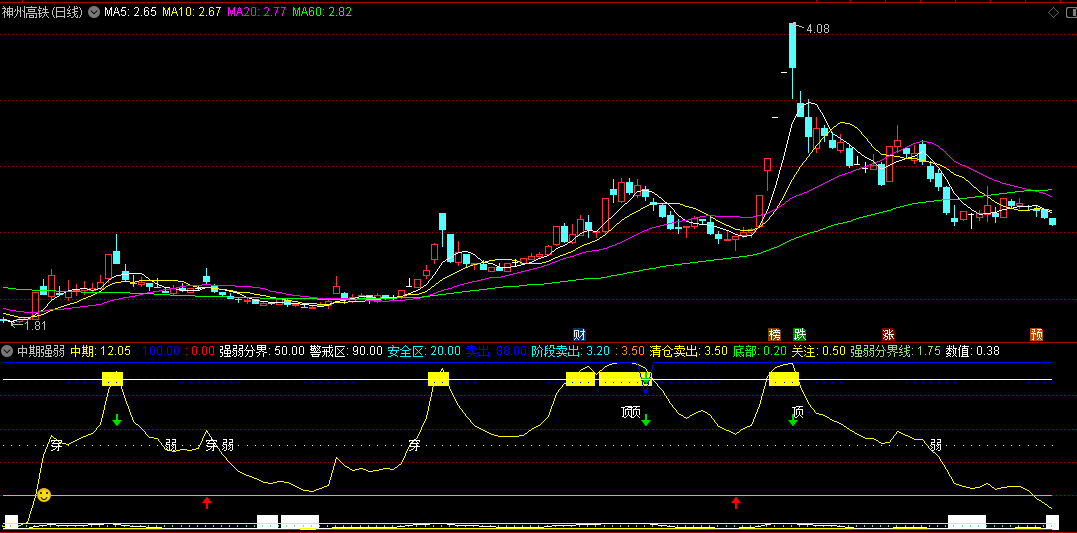Click the 强弱分界: 50.00 value
1077x533 pixels.
[262, 351]
